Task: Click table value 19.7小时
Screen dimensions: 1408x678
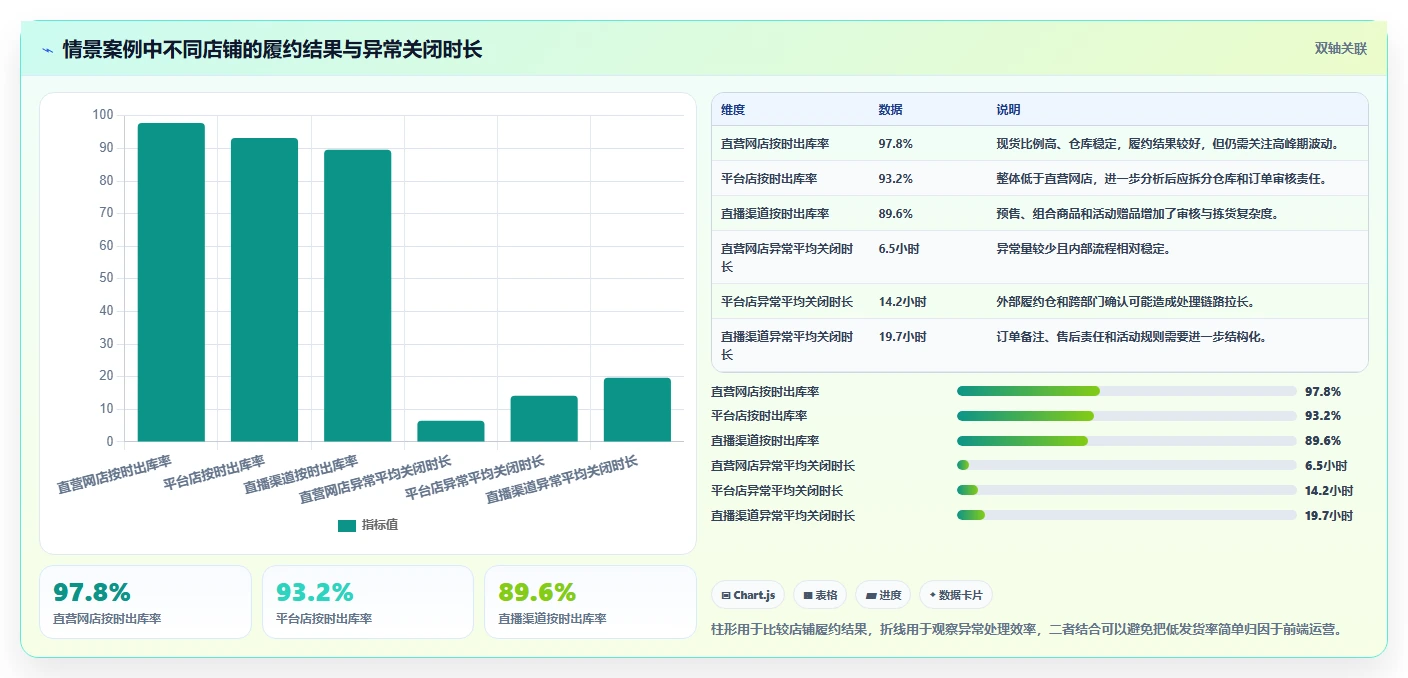Action: [903, 337]
